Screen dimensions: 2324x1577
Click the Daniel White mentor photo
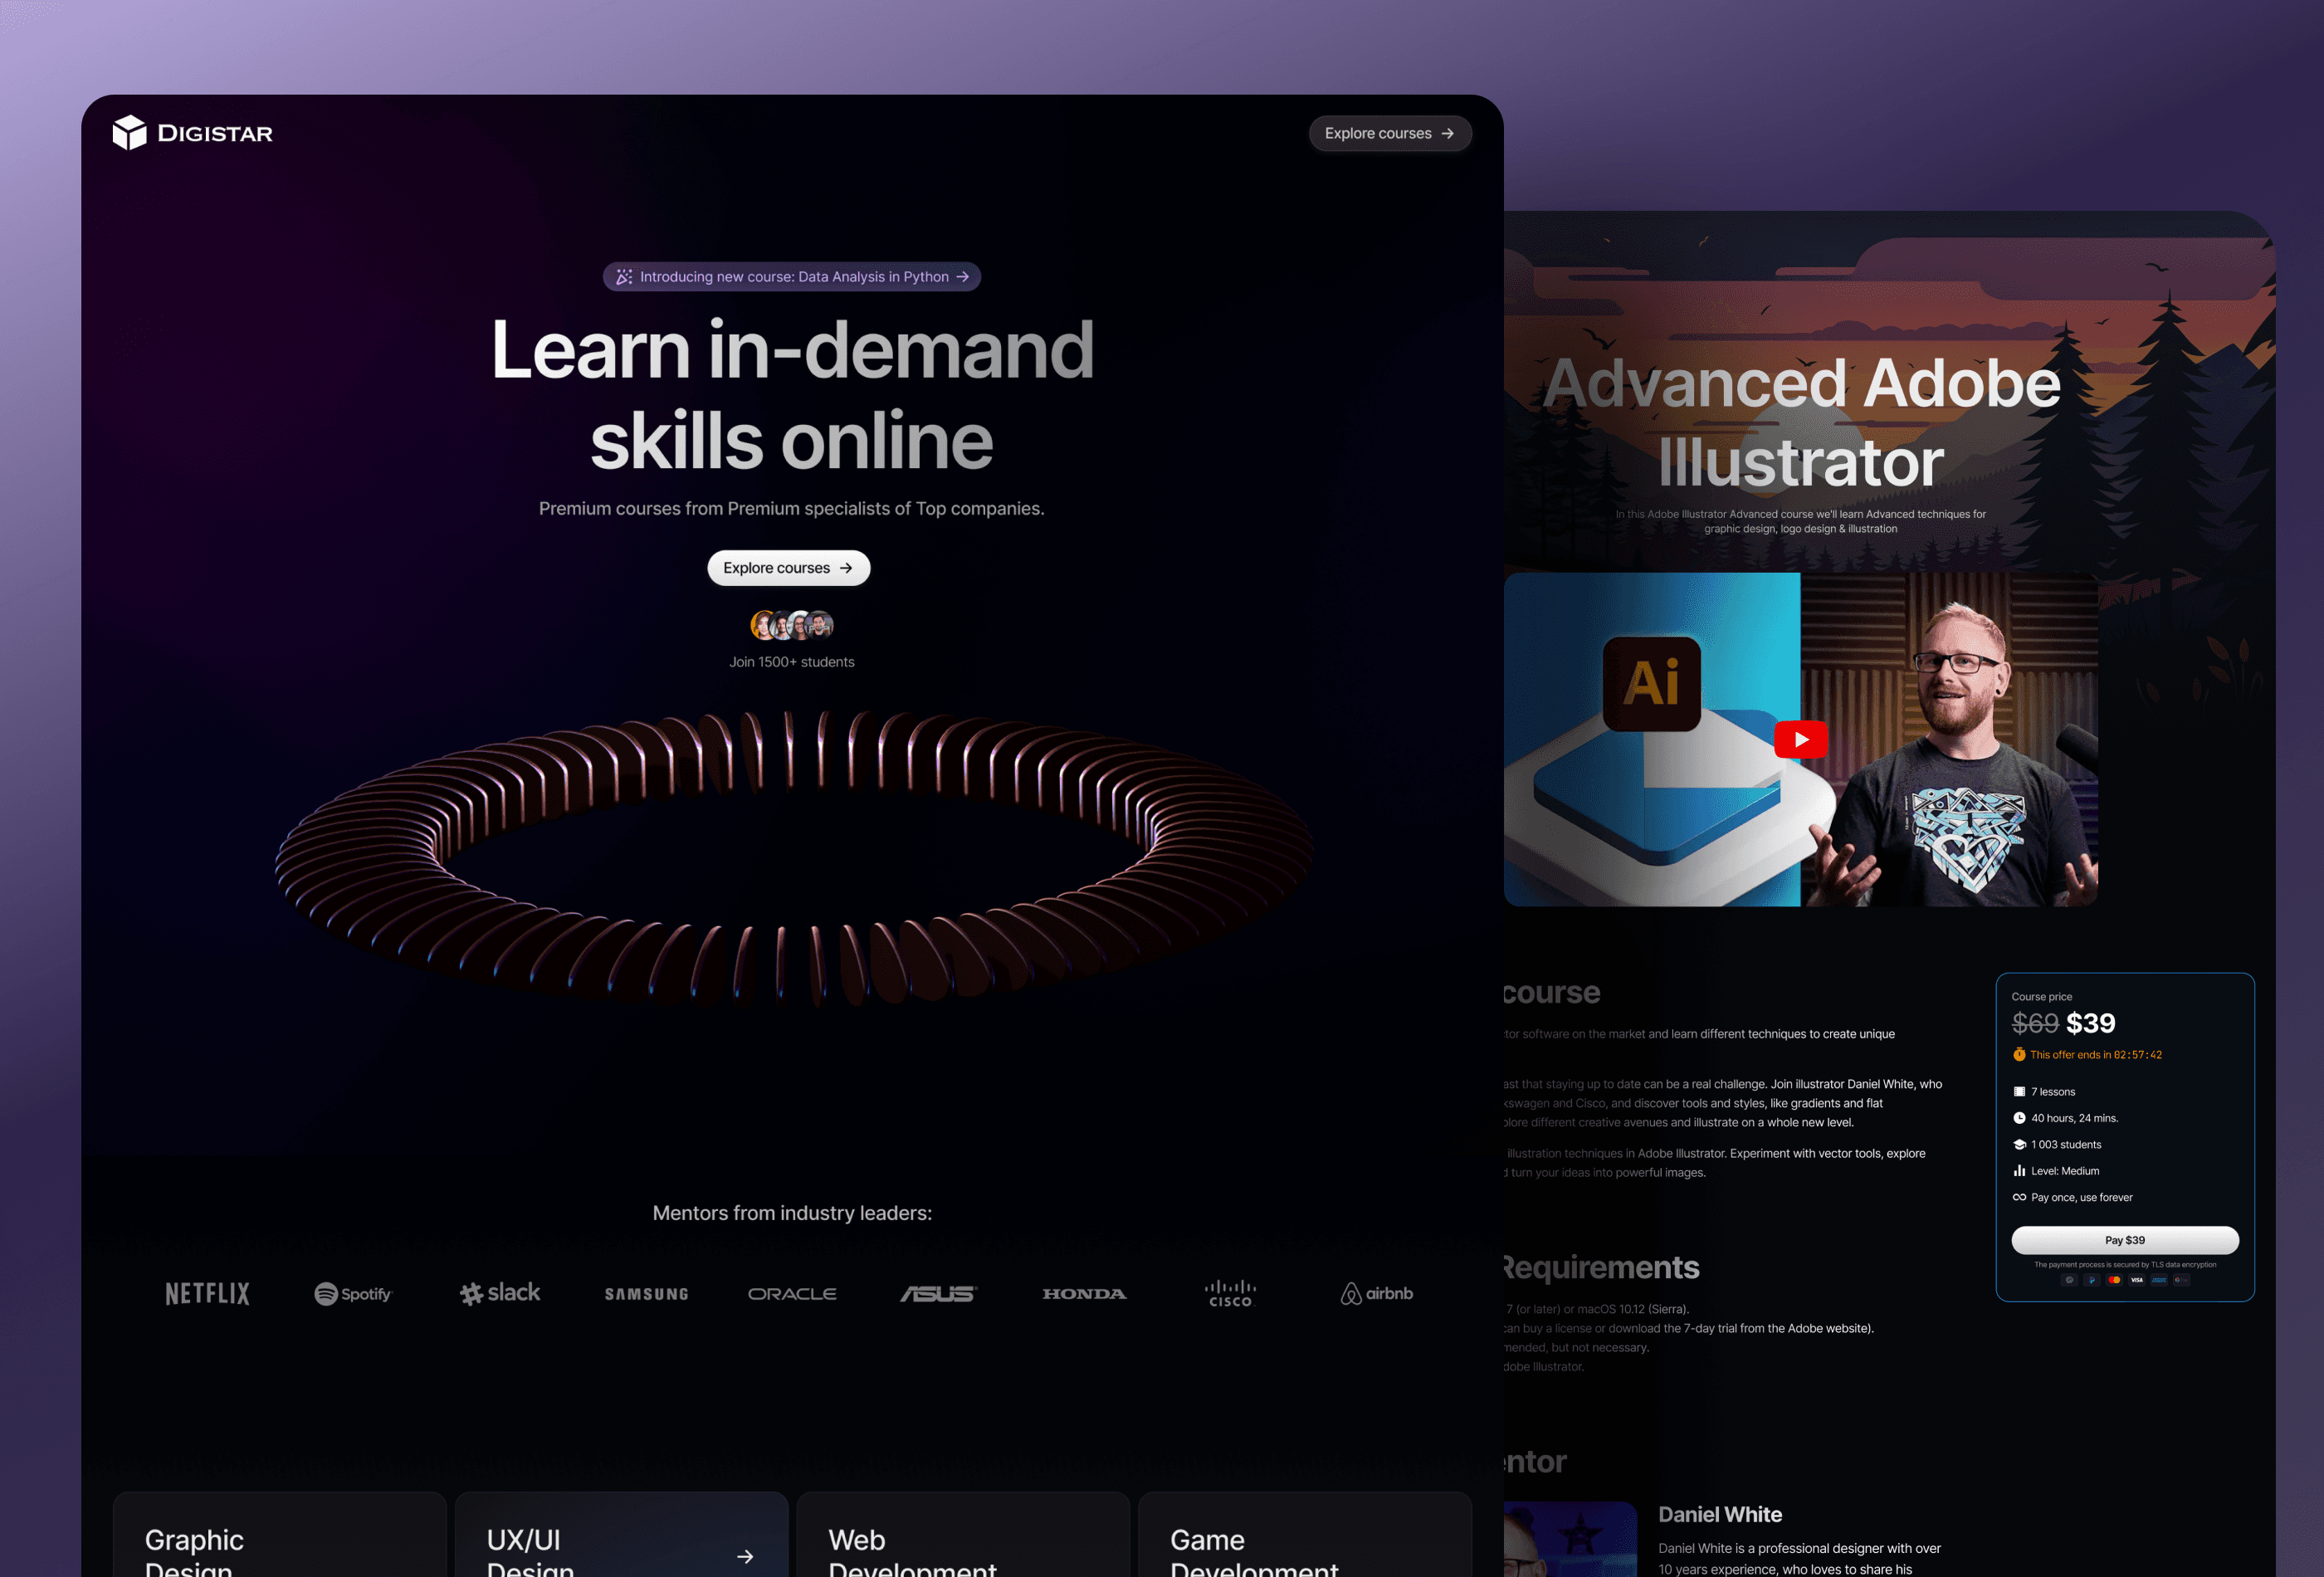[1570, 1539]
